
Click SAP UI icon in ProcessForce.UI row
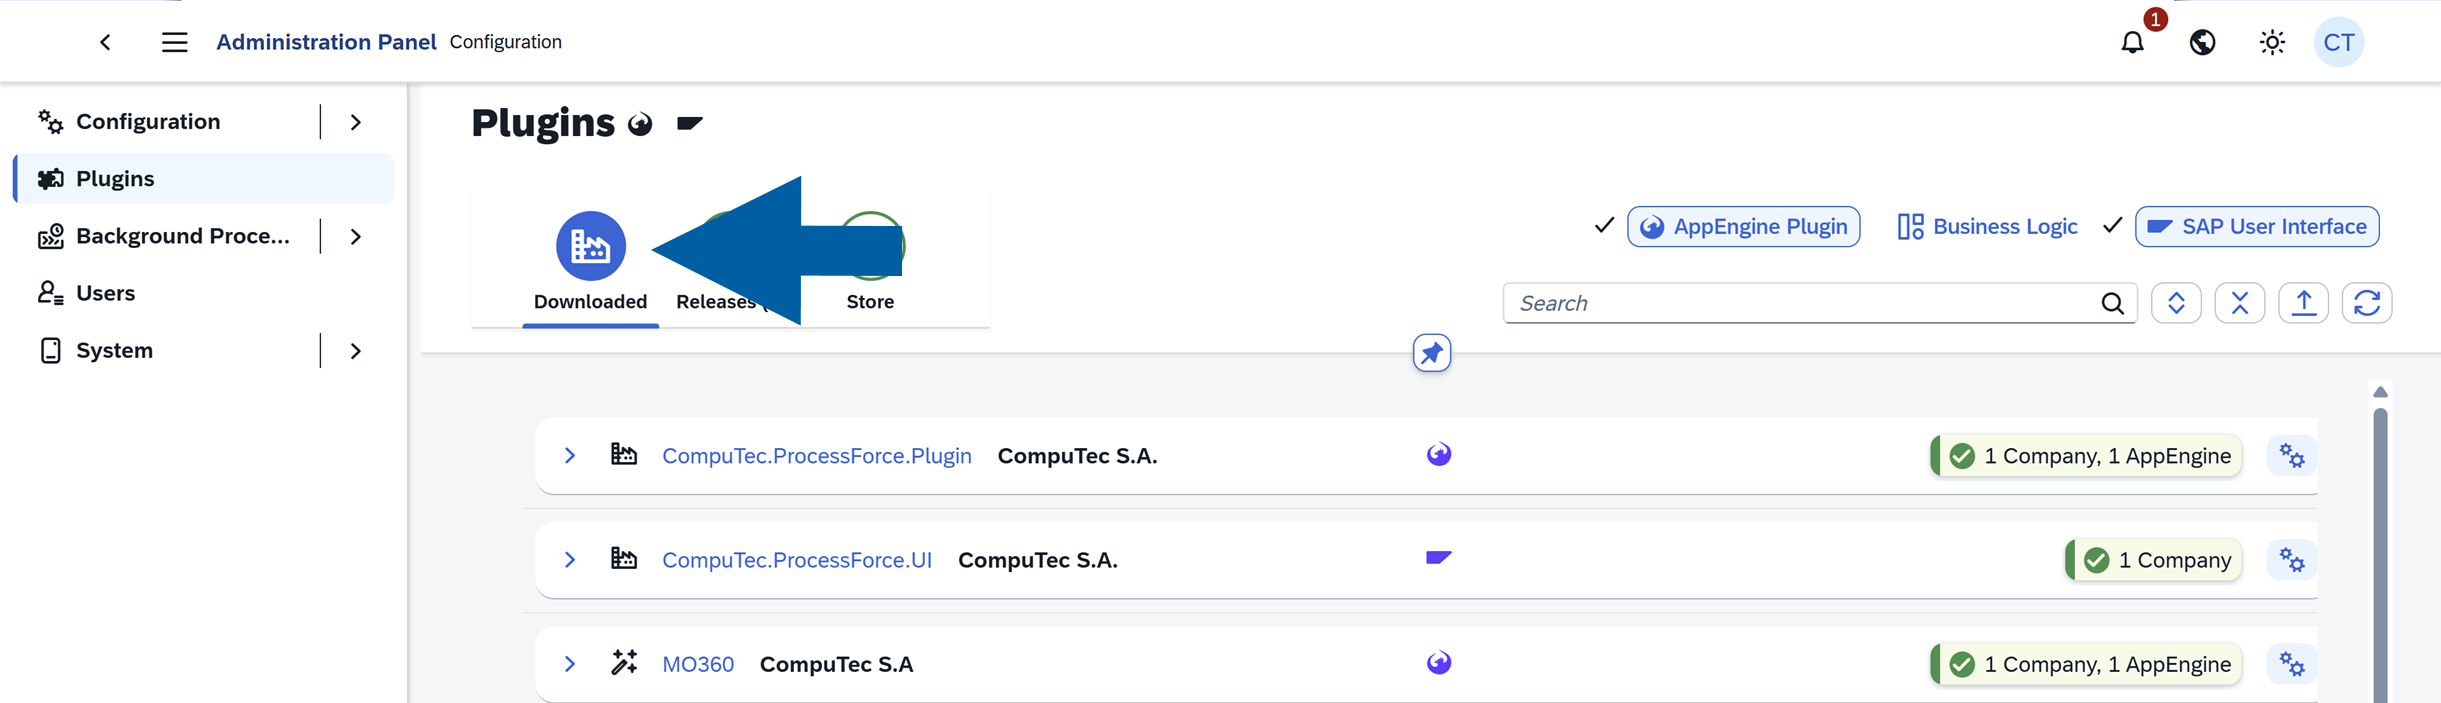(1439, 558)
